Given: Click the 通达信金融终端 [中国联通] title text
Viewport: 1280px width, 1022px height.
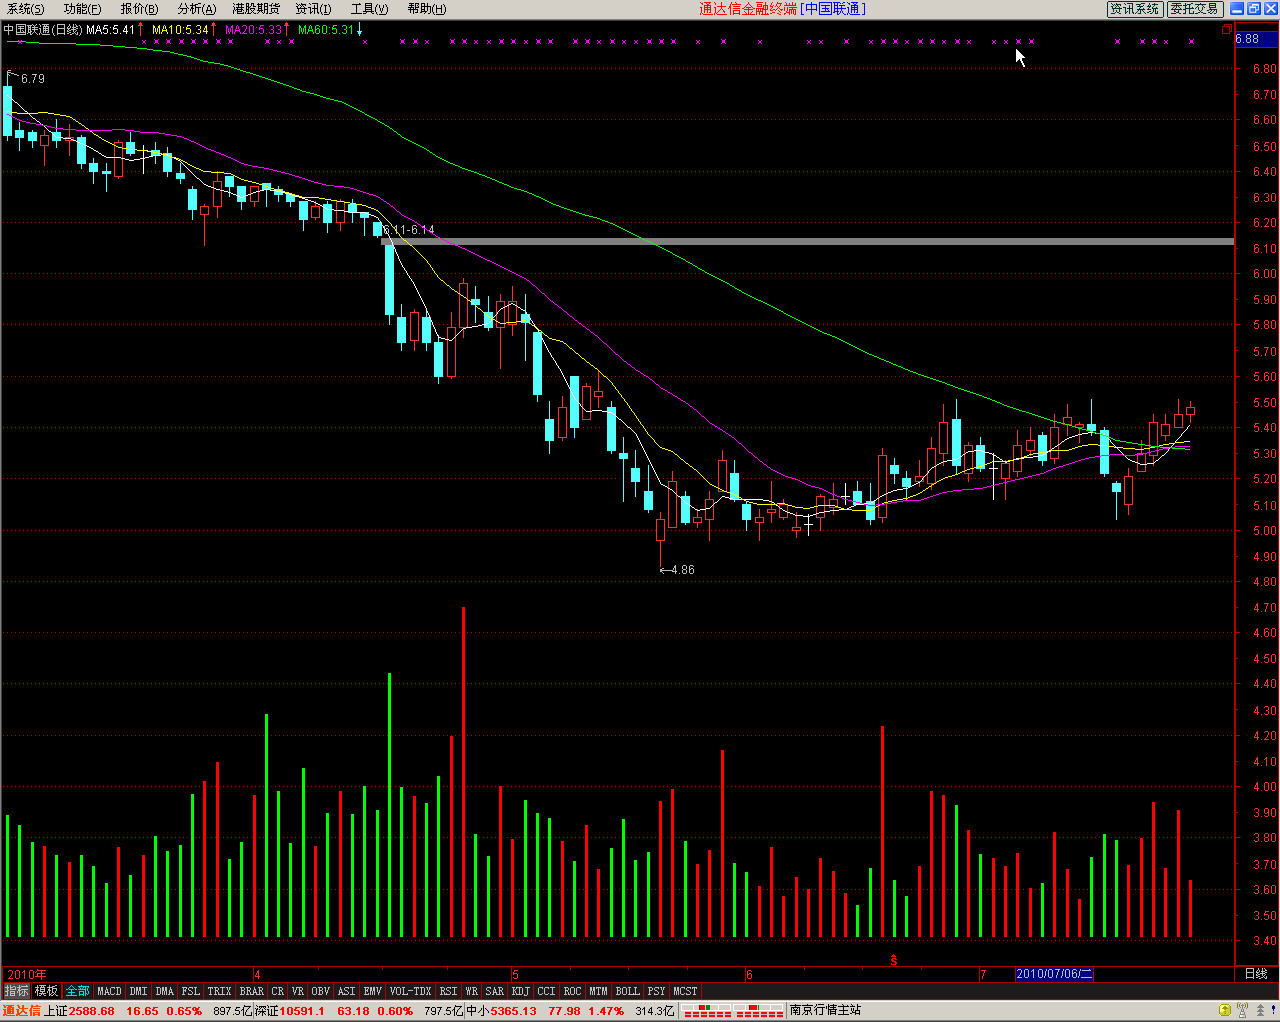Looking at the screenshot, I should tap(782, 9).
